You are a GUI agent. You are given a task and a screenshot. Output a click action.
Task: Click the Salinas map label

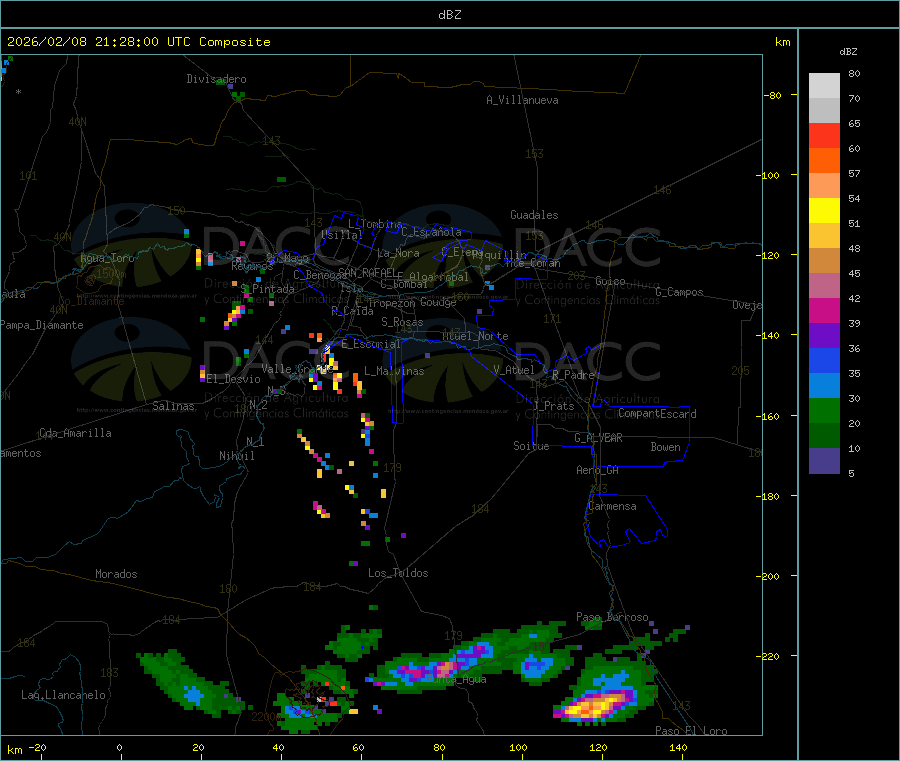(173, 406)
